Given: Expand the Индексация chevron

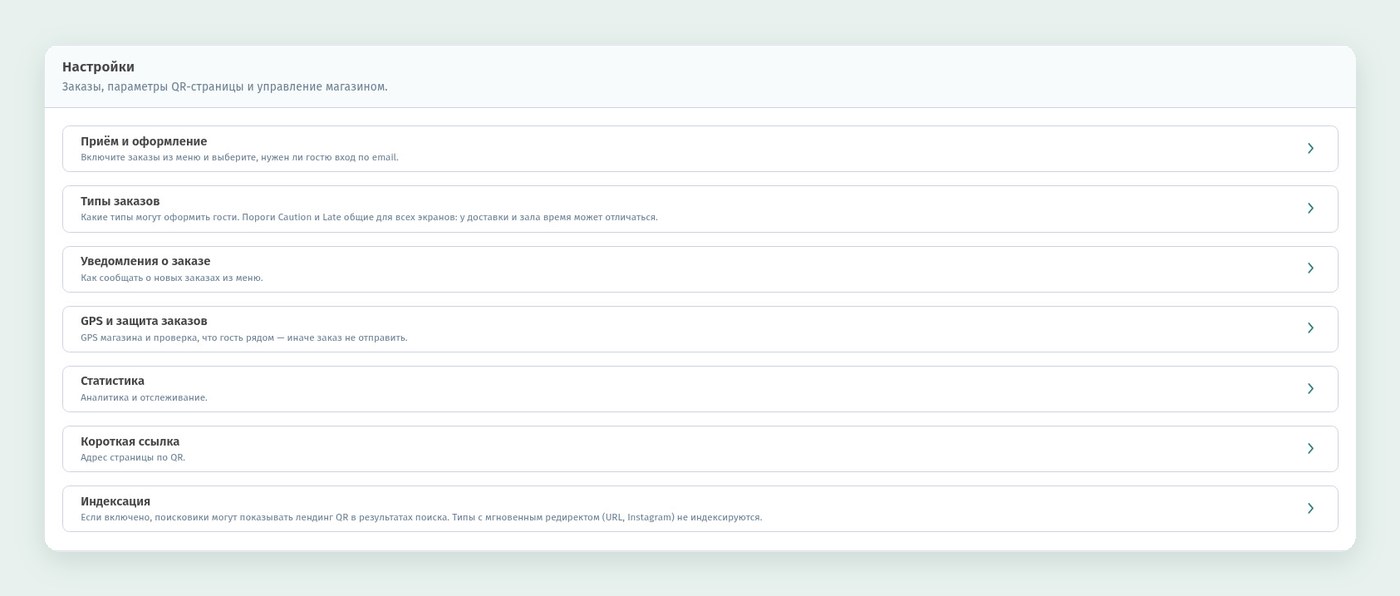Looking at the screenshot, I should 1310,508.
